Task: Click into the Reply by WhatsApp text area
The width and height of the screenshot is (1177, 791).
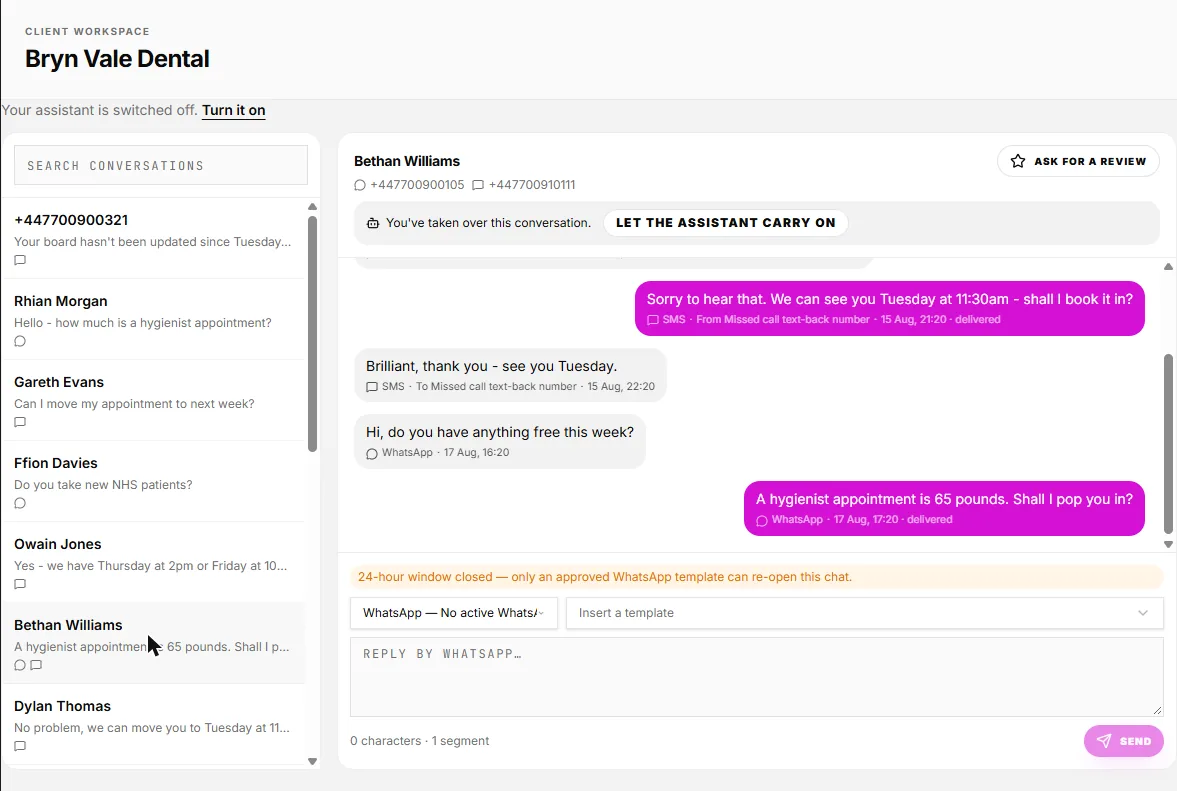Action: tap(757, 677)
